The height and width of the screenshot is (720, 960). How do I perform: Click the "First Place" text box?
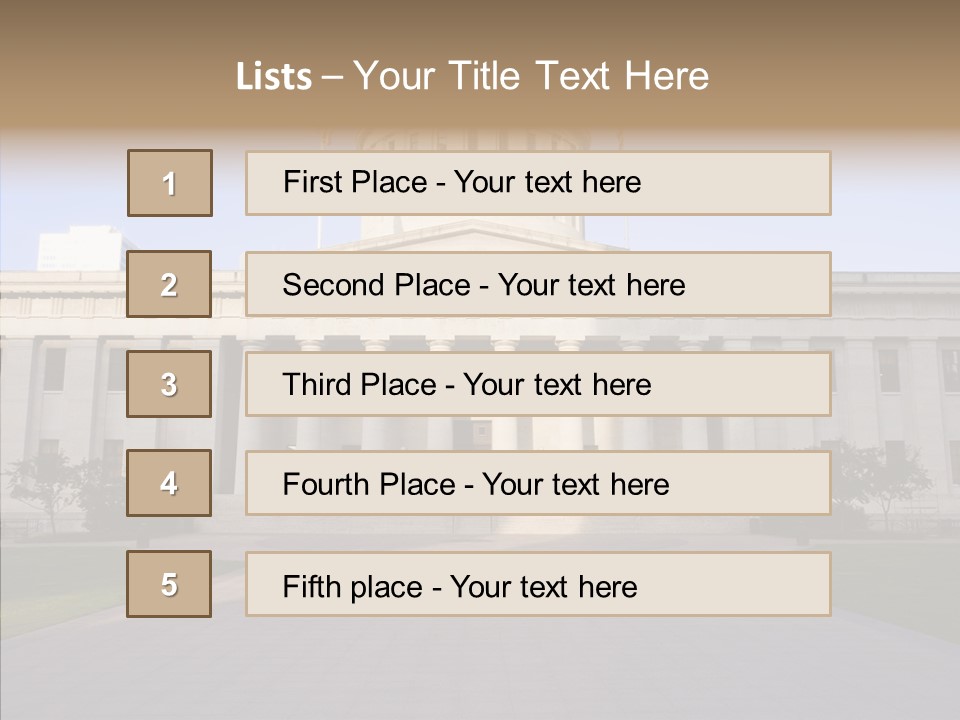point(538,183)
